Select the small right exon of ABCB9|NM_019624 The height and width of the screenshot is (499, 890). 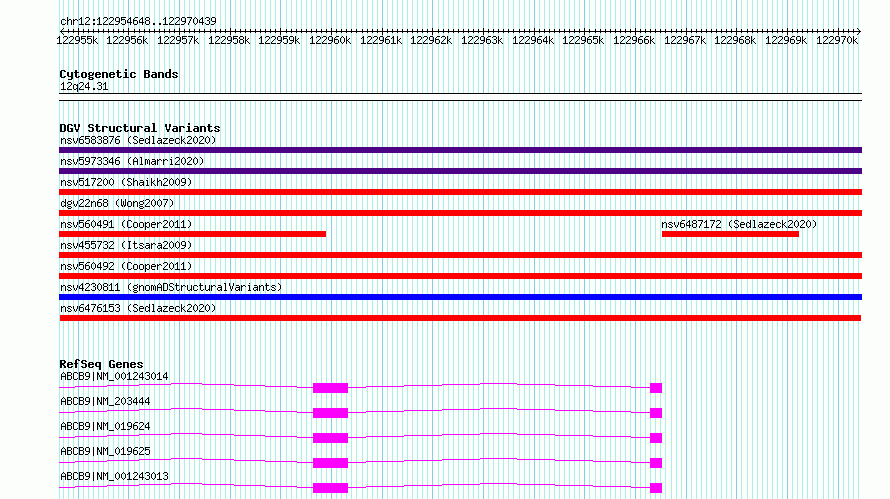pyautogui.click(x=656, y=438)
